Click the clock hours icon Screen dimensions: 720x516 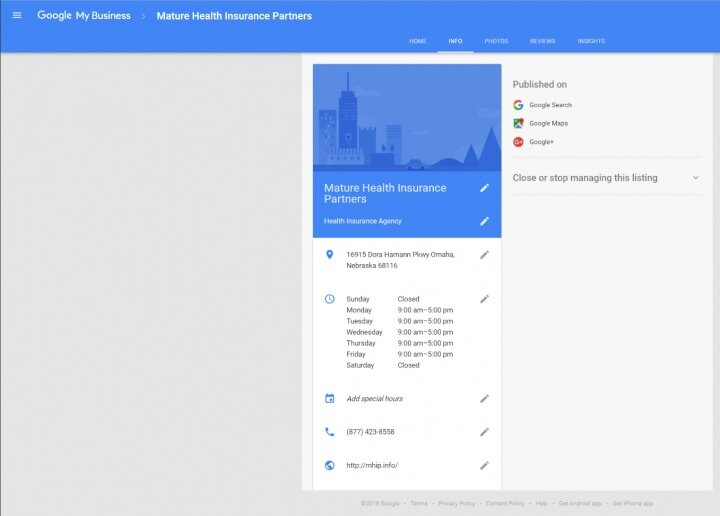[x=330, y=299]
